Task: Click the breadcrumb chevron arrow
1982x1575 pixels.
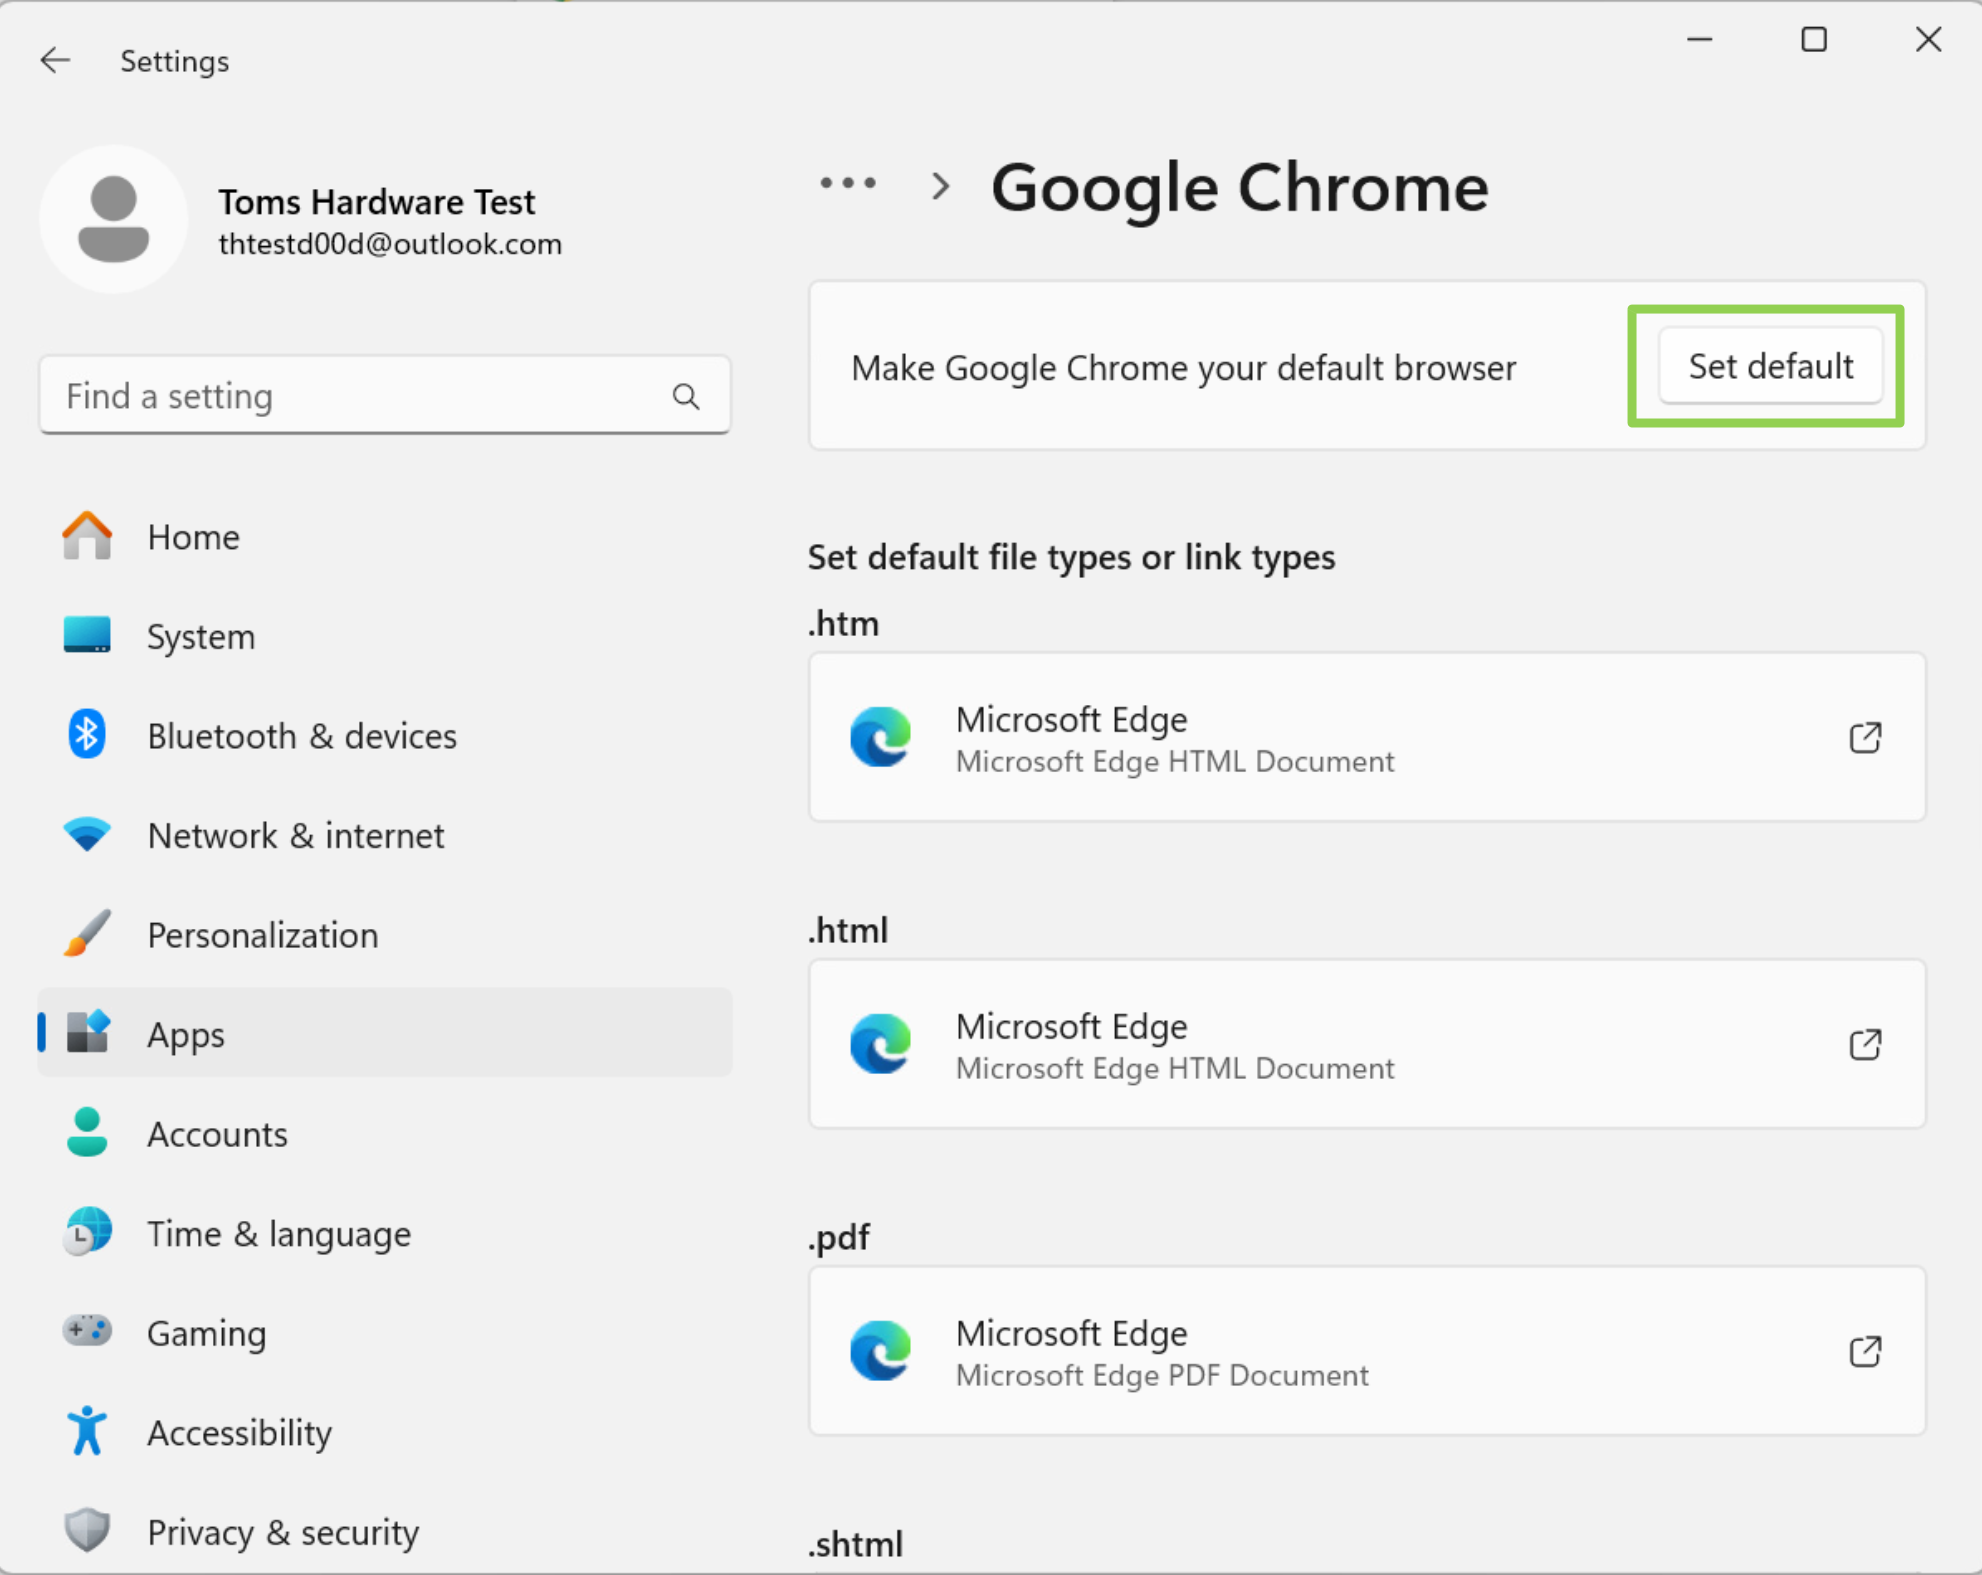Action: pos(940,186)
